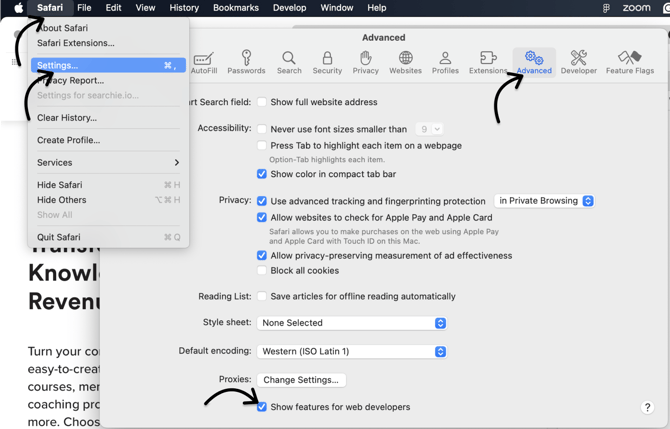The height and width of the screenshot is (429, 670).
Task: Open the Developer settings tab
Action: coord(579,62)
